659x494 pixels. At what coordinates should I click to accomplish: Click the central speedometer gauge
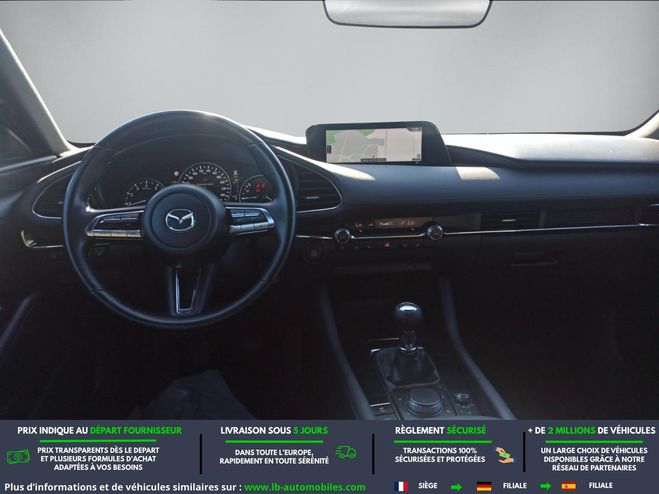[206, 182]
